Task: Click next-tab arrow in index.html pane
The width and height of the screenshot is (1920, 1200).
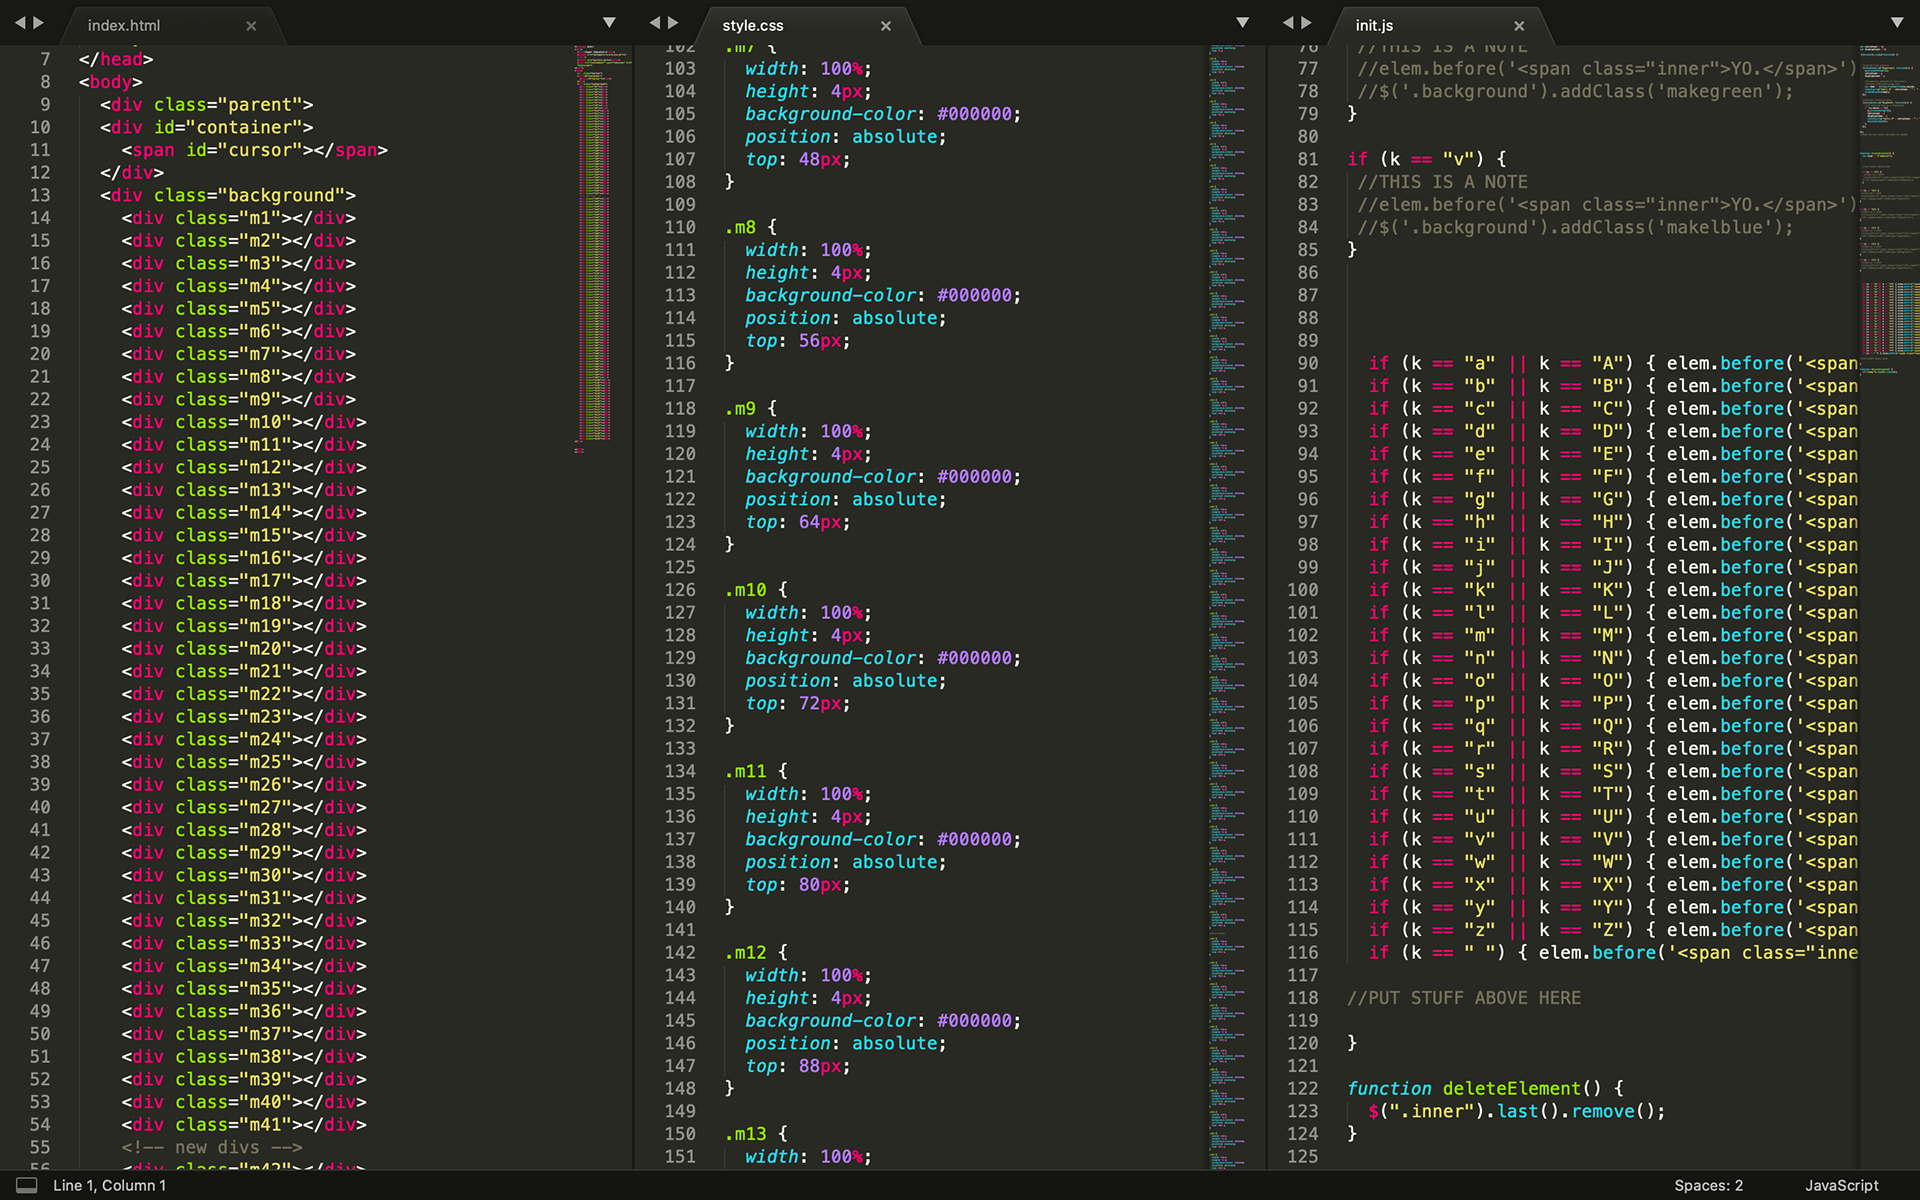Action: pyautogui.click(x=39, y=22)
